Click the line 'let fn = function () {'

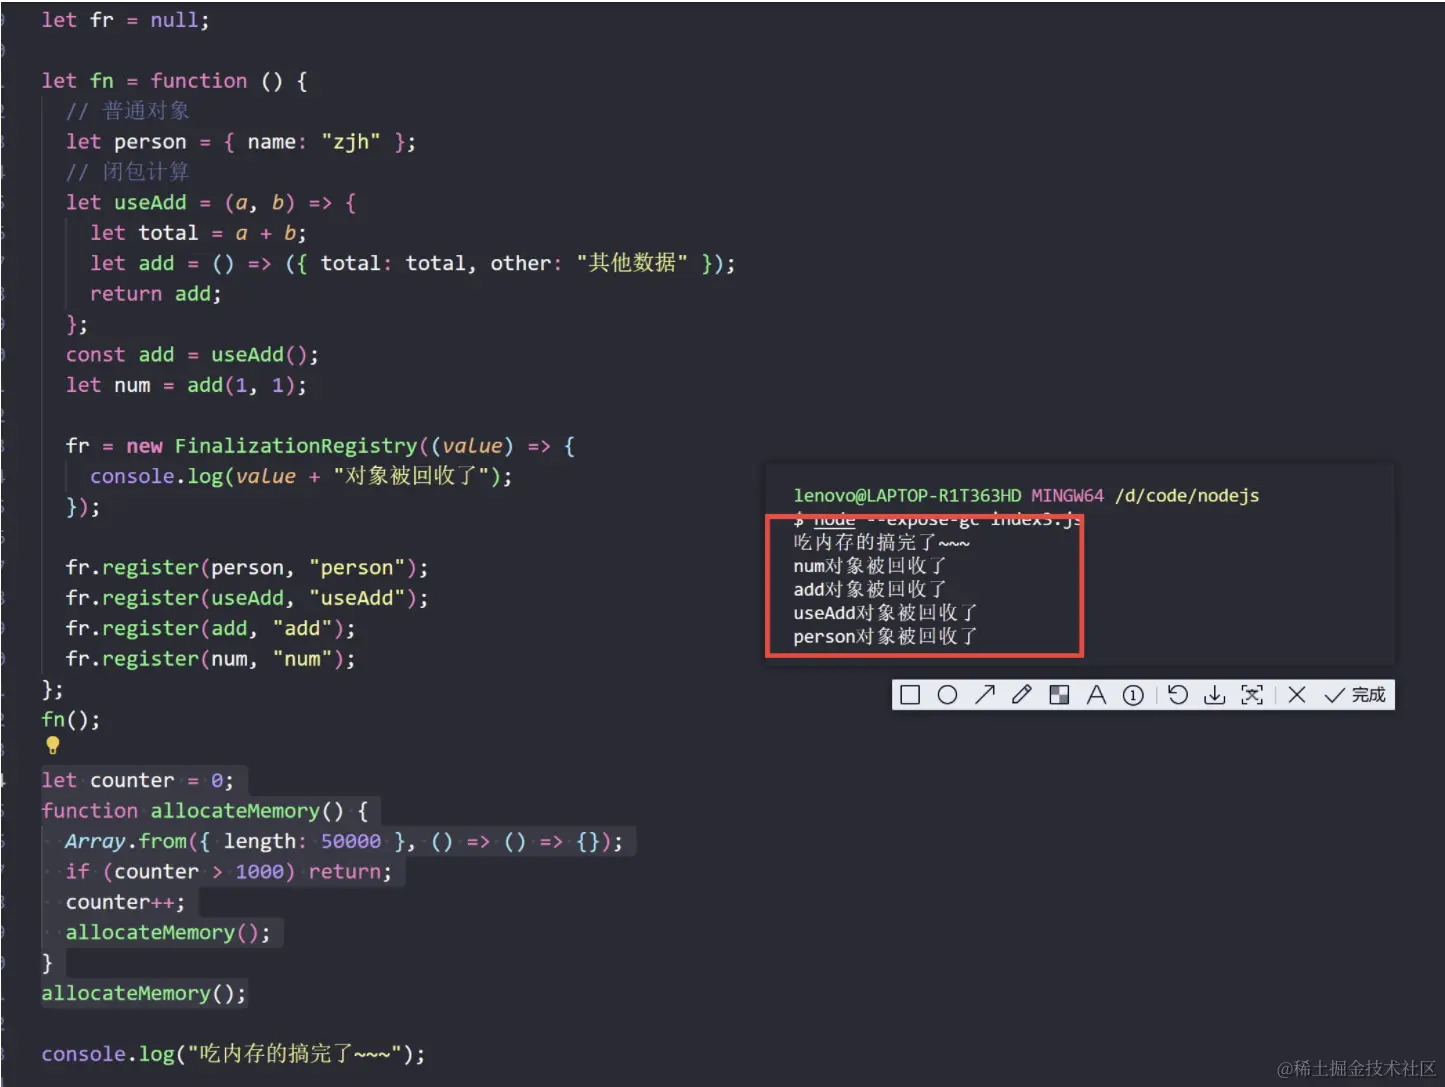174,81
